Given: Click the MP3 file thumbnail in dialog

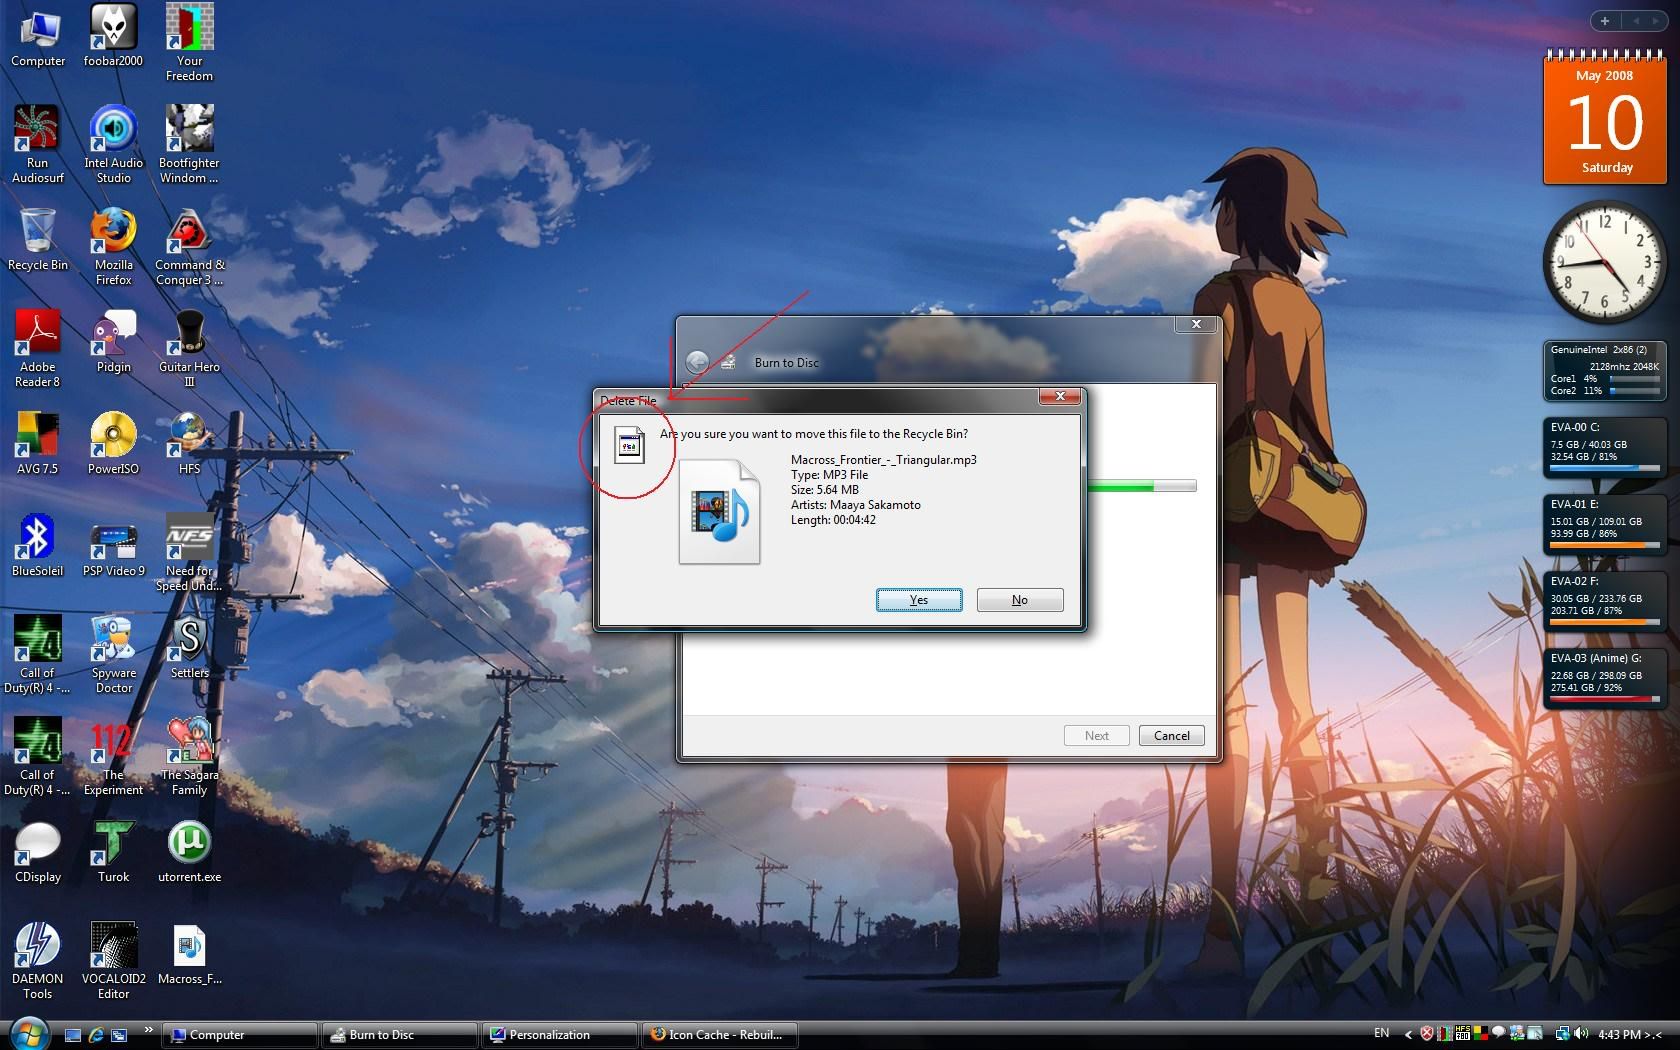Looking at the screenshot, I should [719, 512].
